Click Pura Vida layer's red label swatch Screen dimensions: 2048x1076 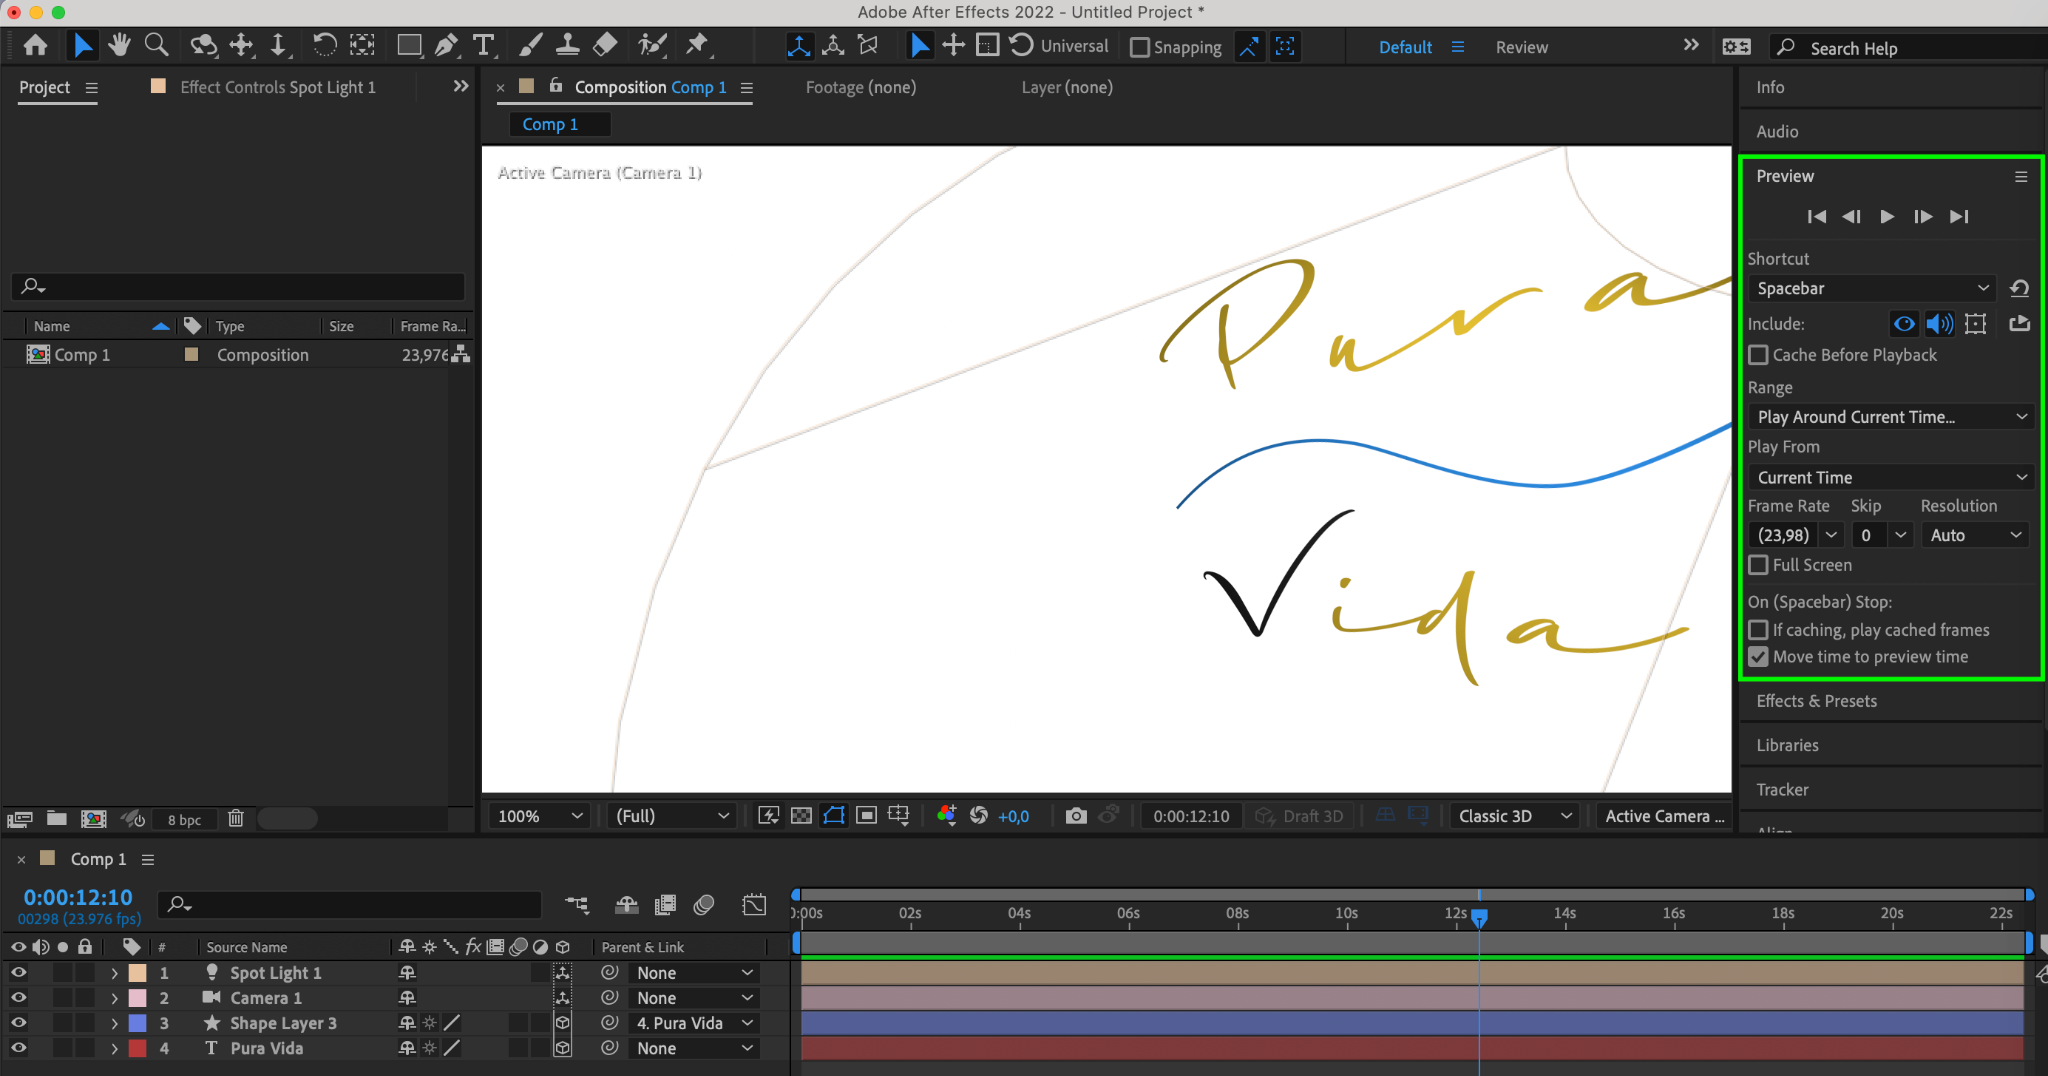(137, 1048)
